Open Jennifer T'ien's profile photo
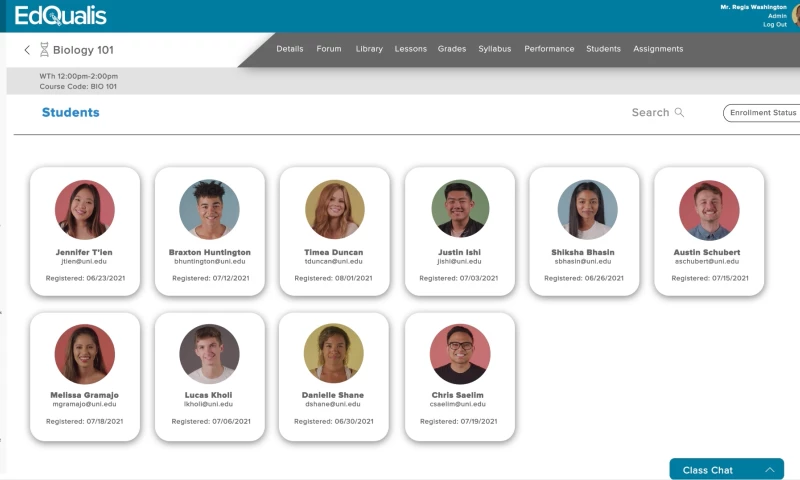The height and width of the screenshot is (480, 800). point(85,210)
